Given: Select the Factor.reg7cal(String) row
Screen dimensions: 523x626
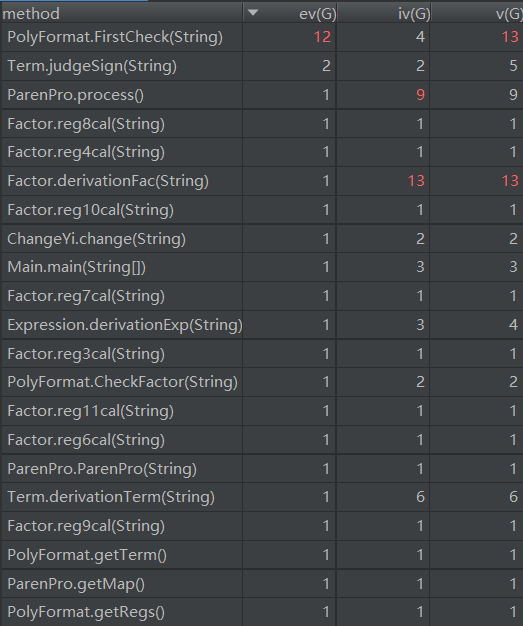Looking at the screenshot, I should coord(262,296).
